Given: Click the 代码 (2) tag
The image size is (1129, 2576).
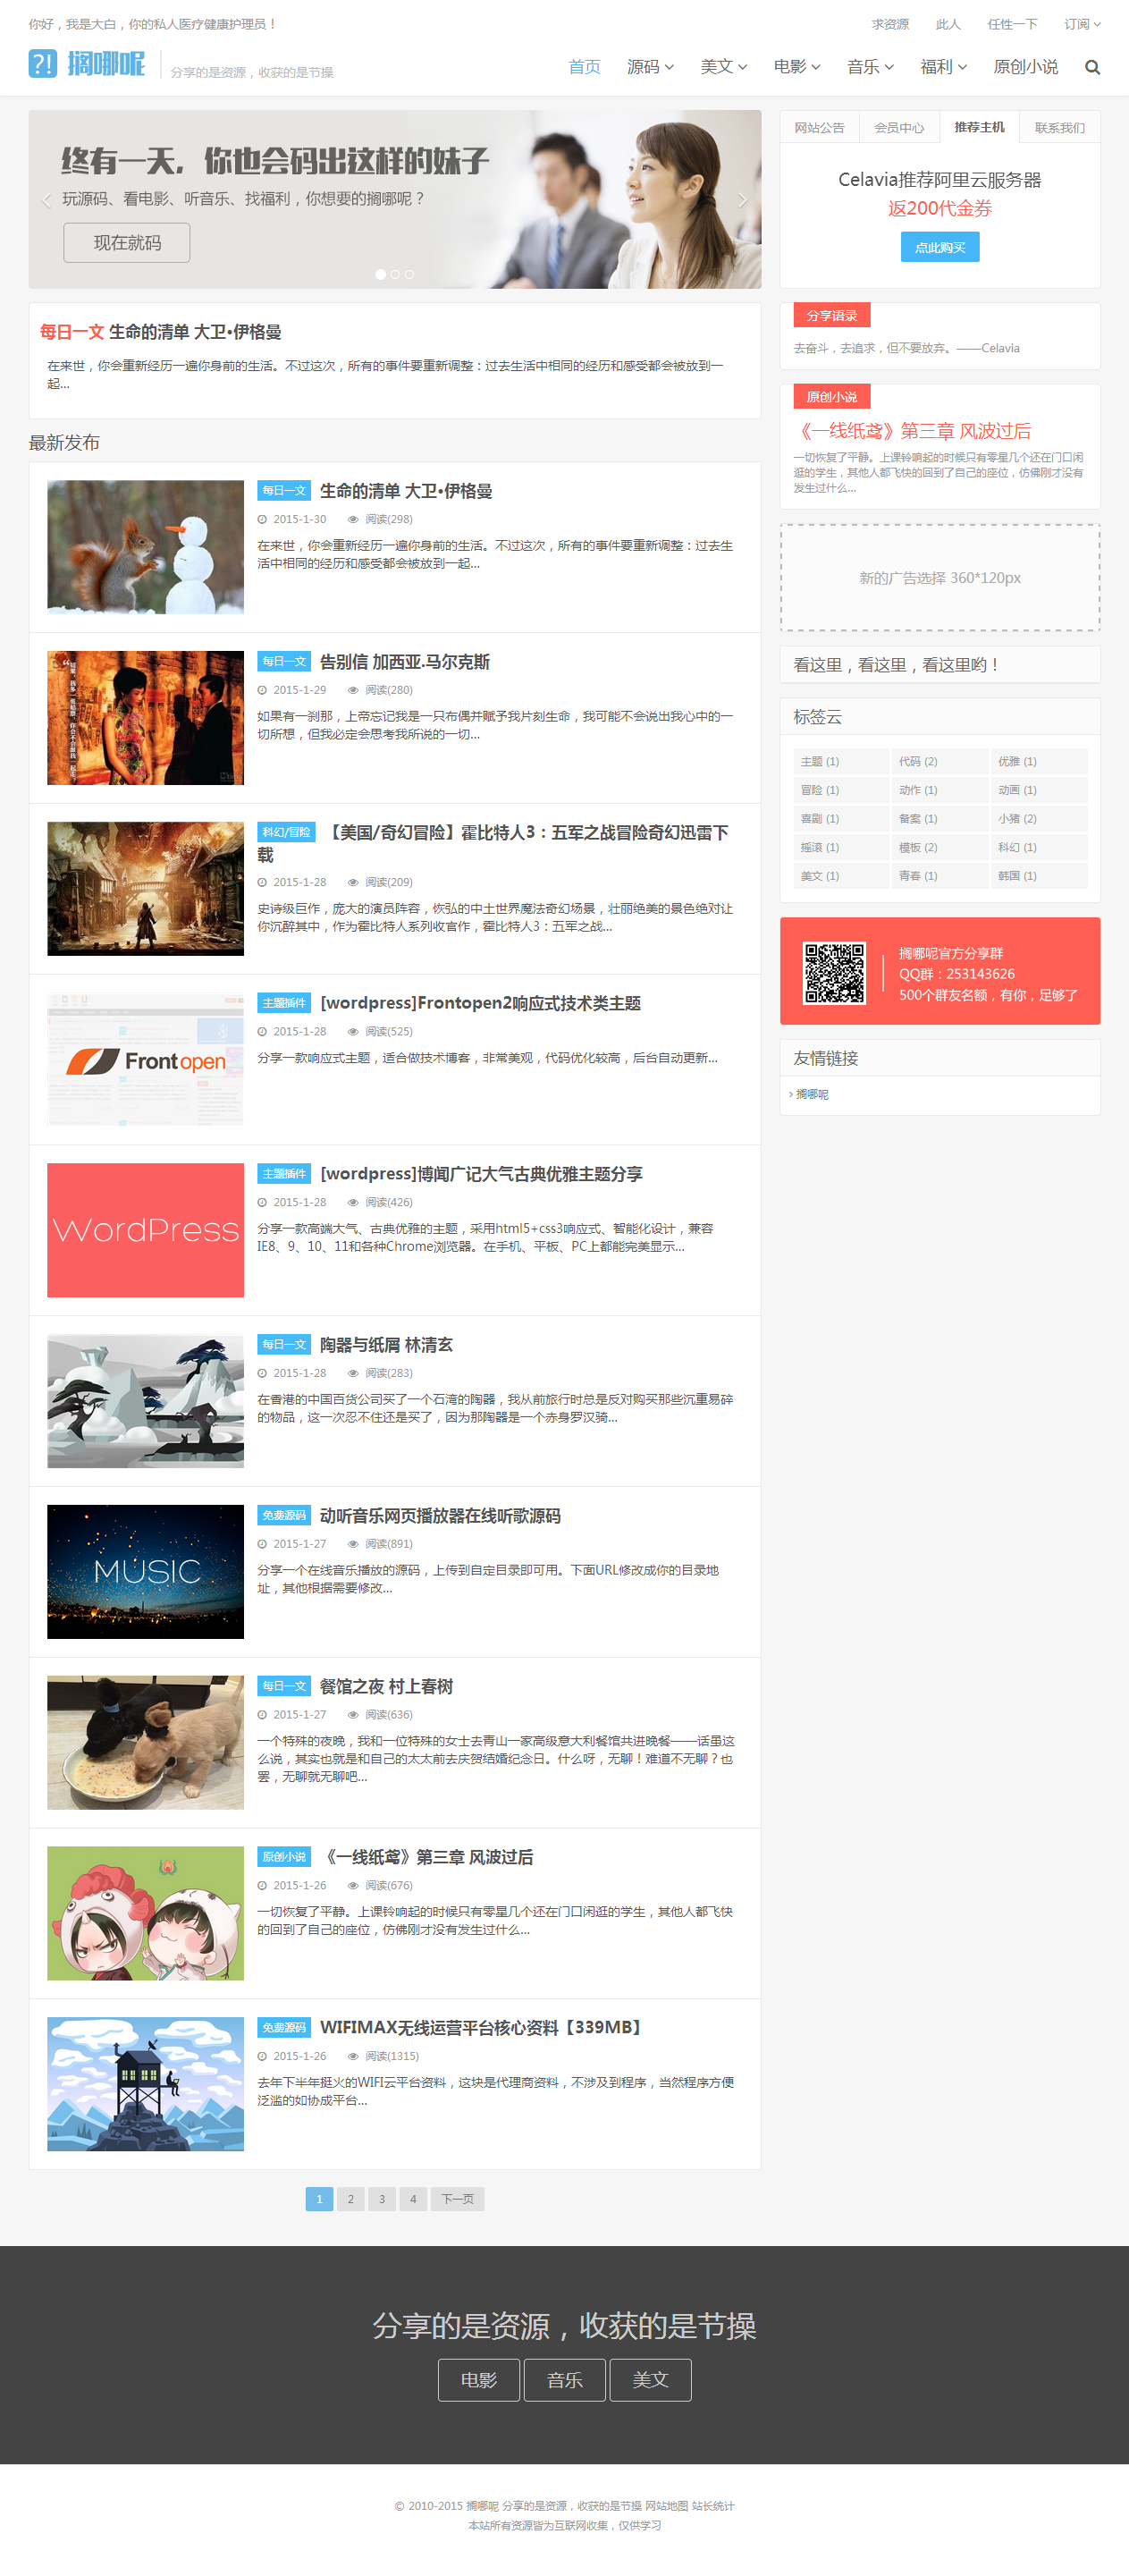Looking at the screenshot, I should point(918,761).
